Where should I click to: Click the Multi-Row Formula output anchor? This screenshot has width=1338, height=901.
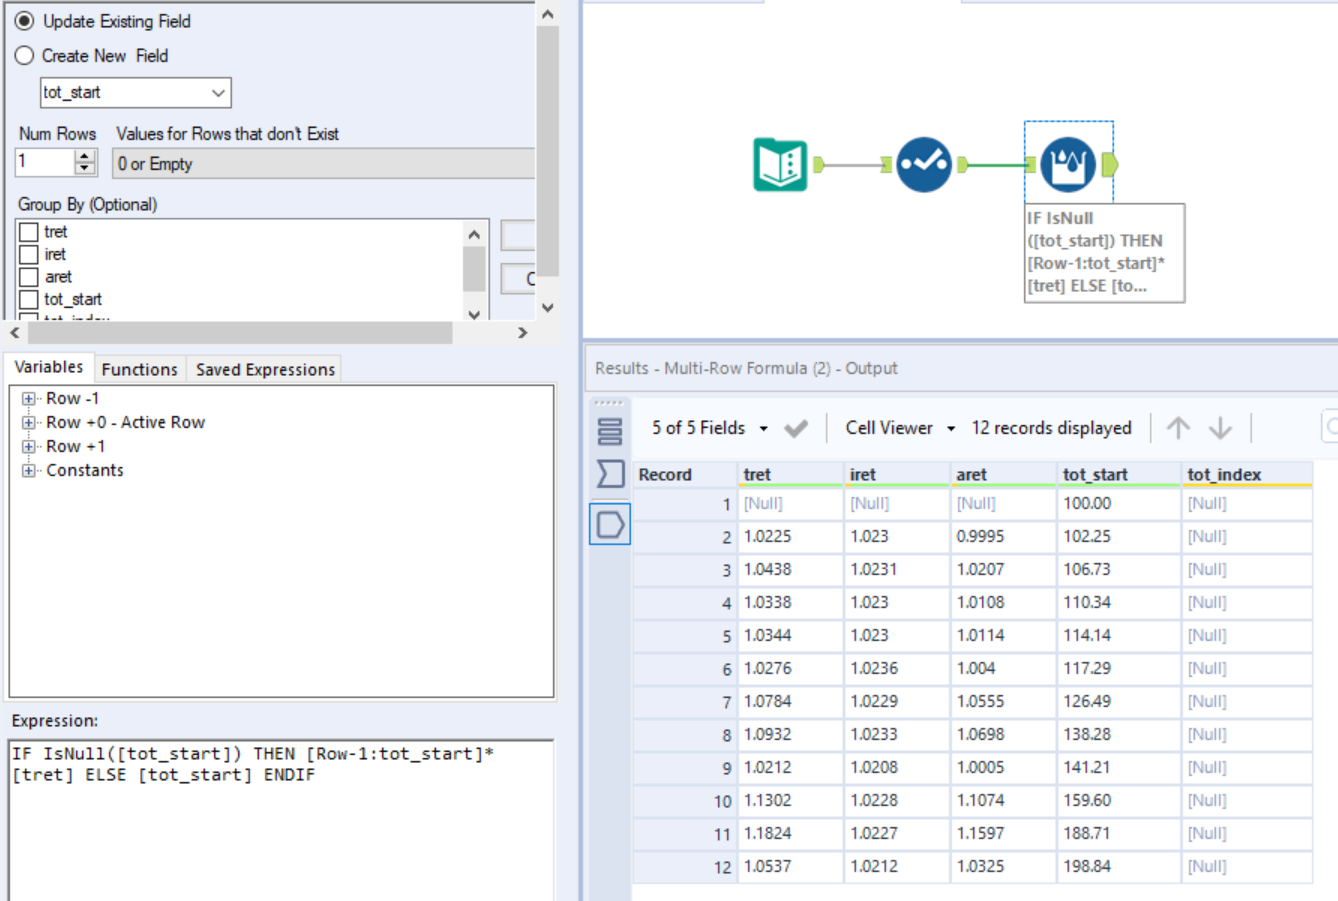(1109, 164)
